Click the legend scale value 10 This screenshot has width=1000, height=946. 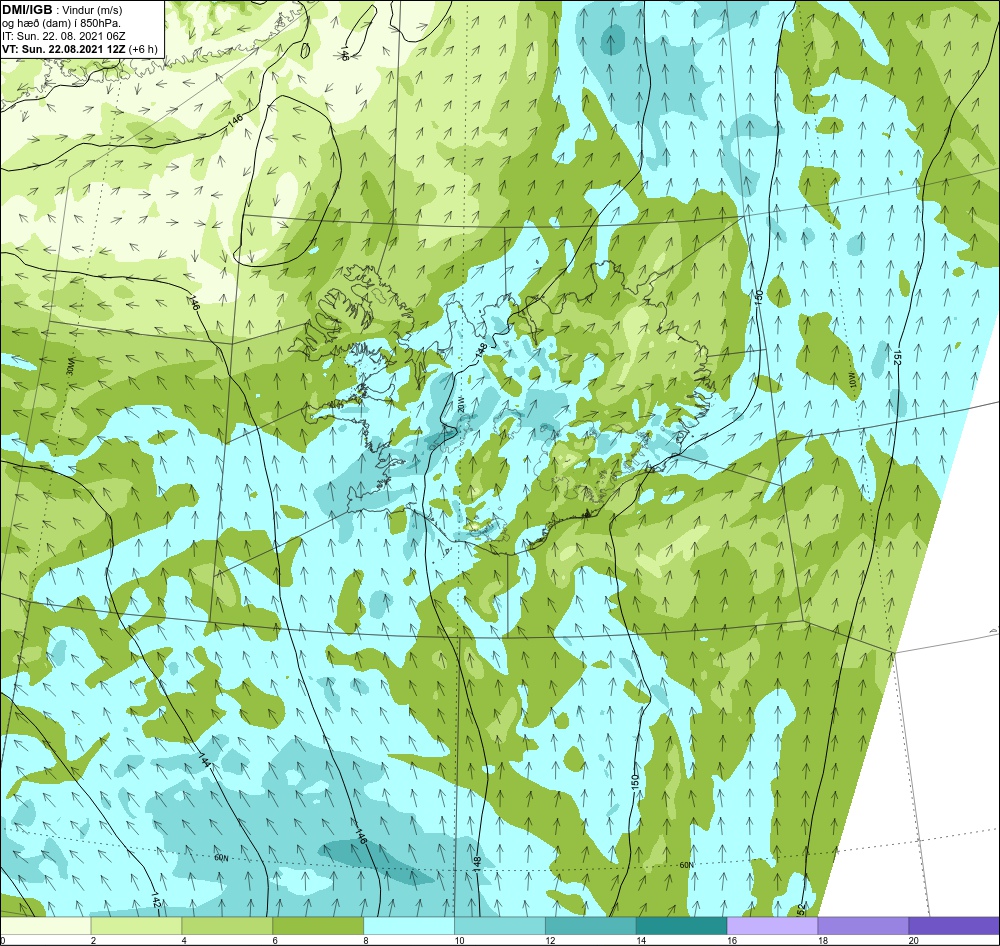coord(459,940)
